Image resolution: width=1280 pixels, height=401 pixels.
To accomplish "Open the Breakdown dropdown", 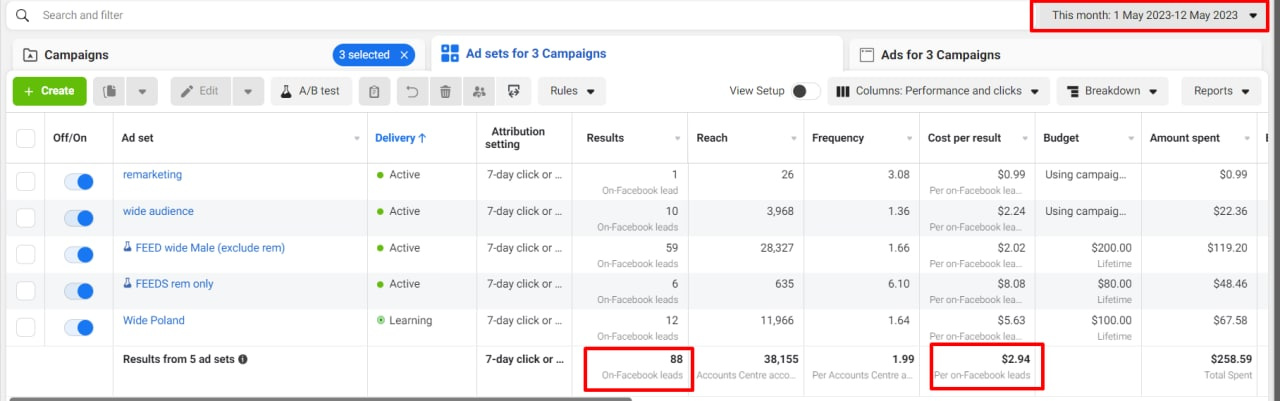I will [x=1112, y=91].
